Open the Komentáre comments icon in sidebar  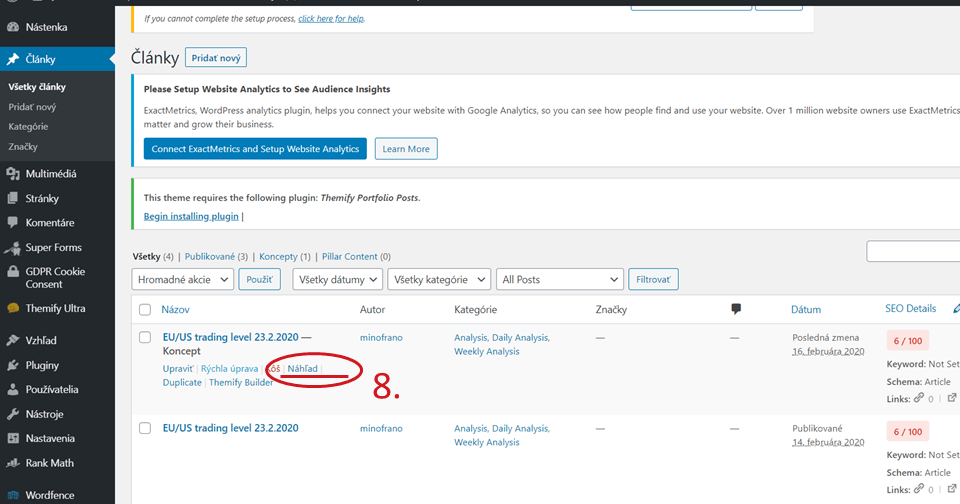coord(13,222)
